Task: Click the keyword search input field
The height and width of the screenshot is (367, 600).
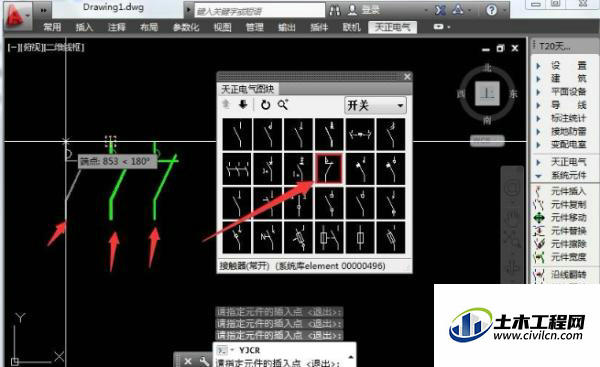Action: coord(259,10)
